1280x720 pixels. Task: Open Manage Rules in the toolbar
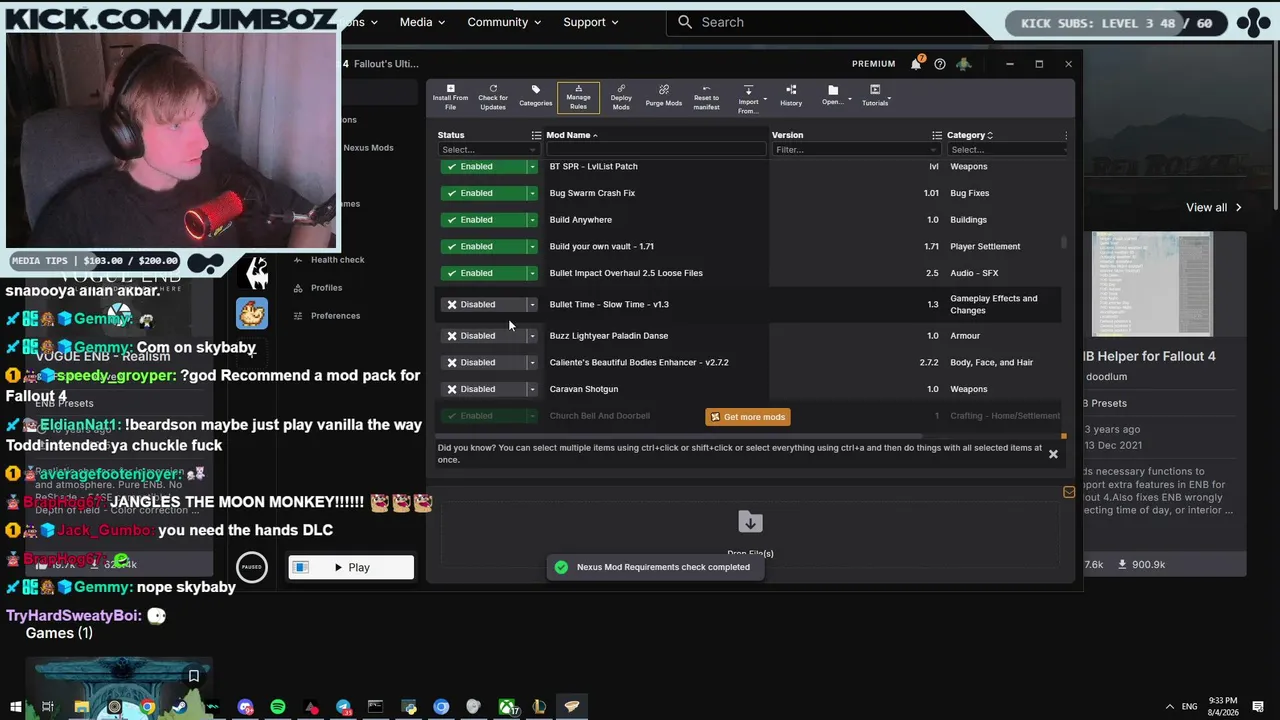tap(578, 97)
